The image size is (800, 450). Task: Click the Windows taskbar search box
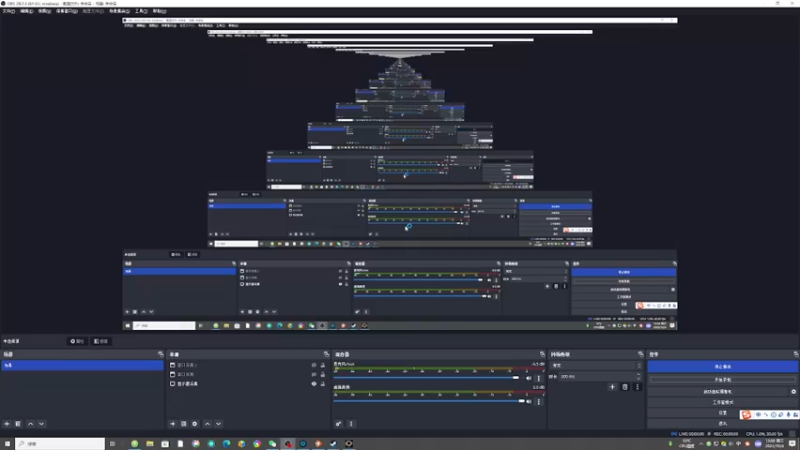point(60,444)
